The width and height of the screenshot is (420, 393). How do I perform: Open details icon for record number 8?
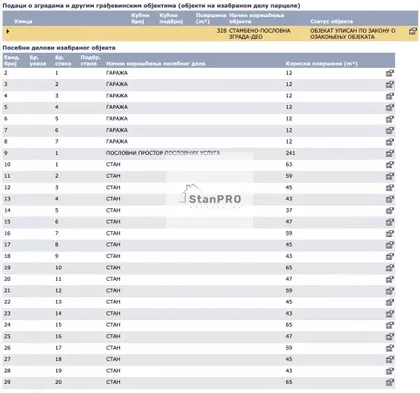tap(390, 142)
